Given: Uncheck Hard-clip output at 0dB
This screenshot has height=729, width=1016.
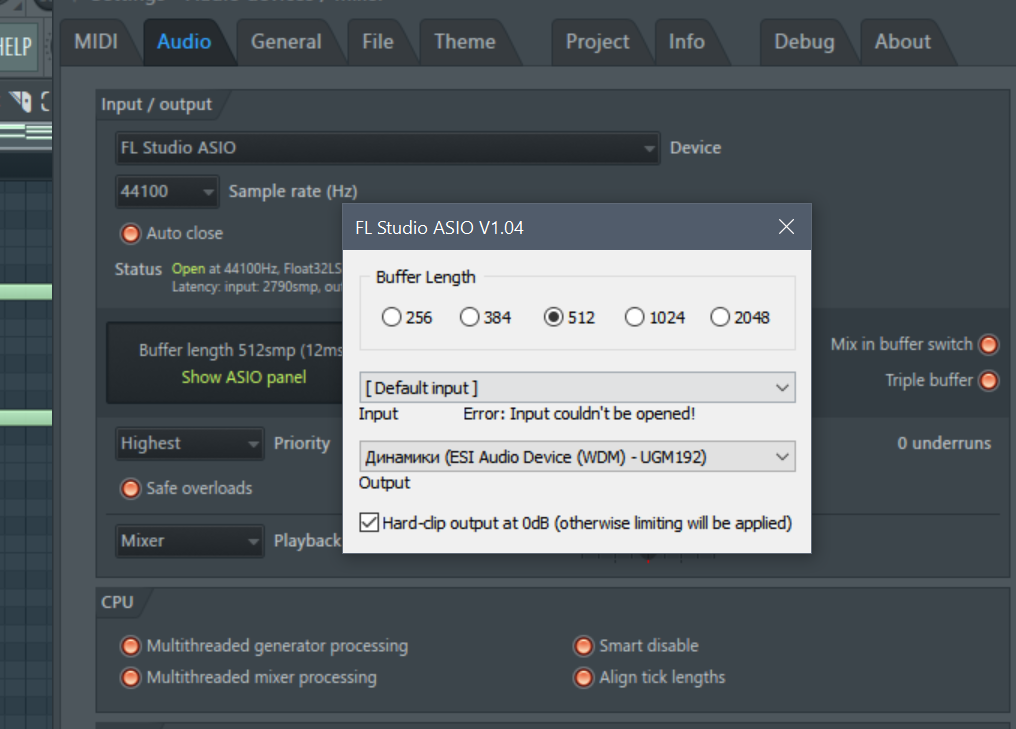Looking at the screenshot, I should pyautogui.click(x=369, y=522).
